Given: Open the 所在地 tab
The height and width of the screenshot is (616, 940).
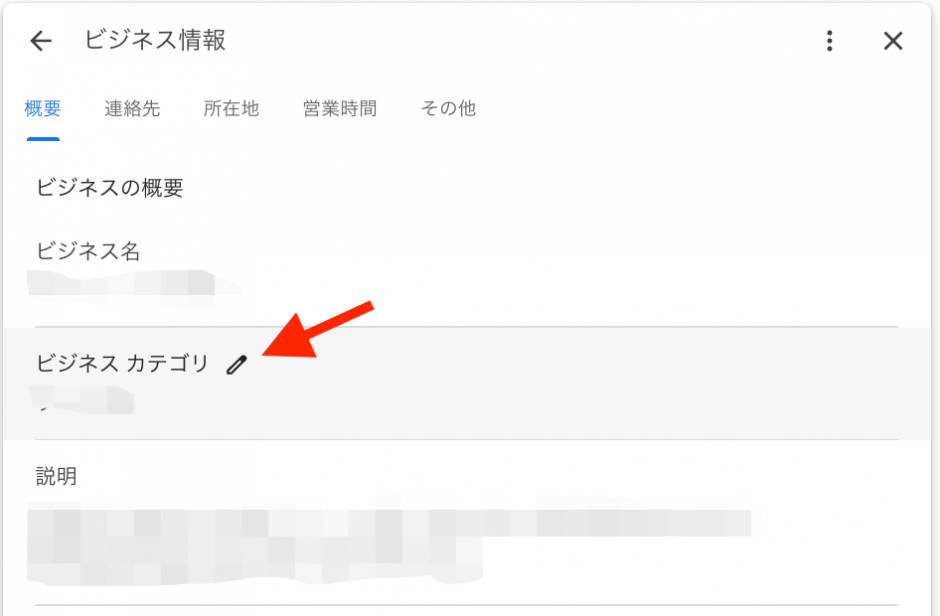Looking at the screenshot, I should click(231, 108).
